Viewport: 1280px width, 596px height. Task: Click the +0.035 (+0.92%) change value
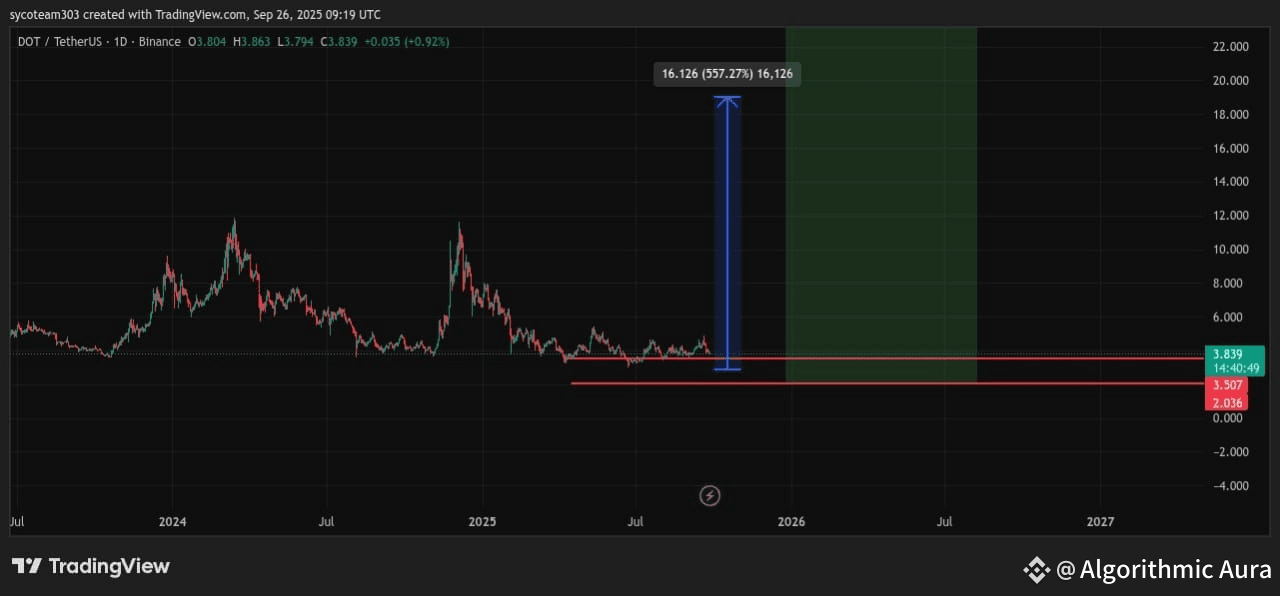pyautogui.click(x=407, y=42)
